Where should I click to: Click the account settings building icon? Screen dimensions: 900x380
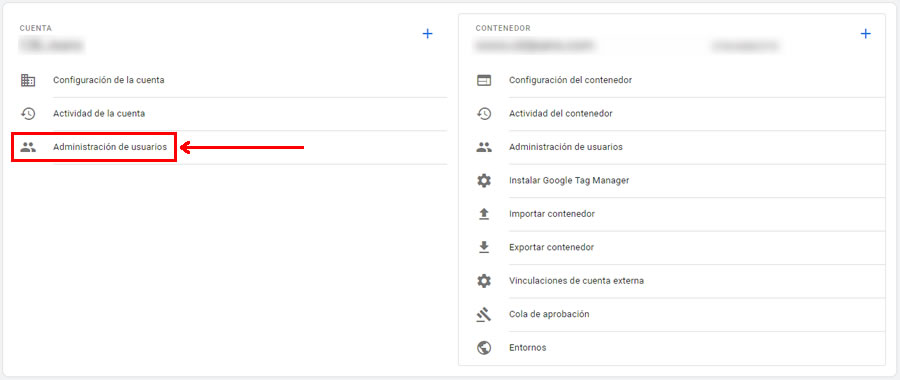[28, 80]
